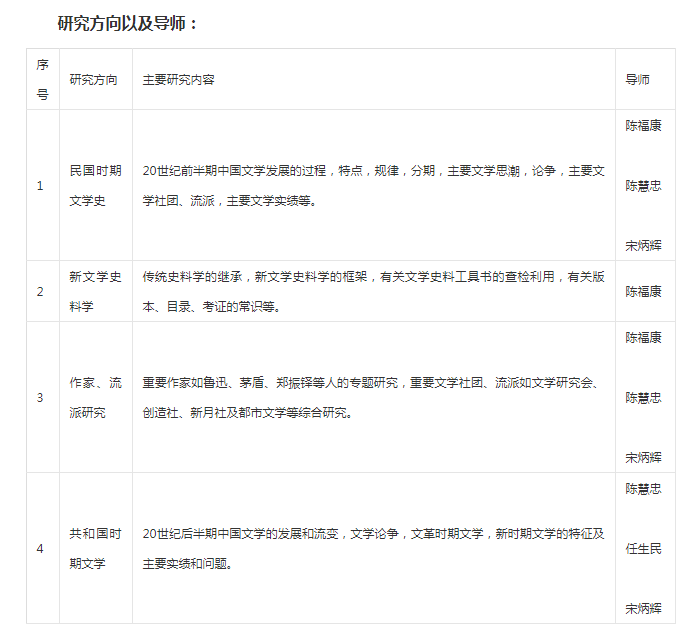Select 宋炳辉 in the 民国时期文学史 row
Image resolution: width=695 pixels, height=630 pixels.
tap(643, 245)
